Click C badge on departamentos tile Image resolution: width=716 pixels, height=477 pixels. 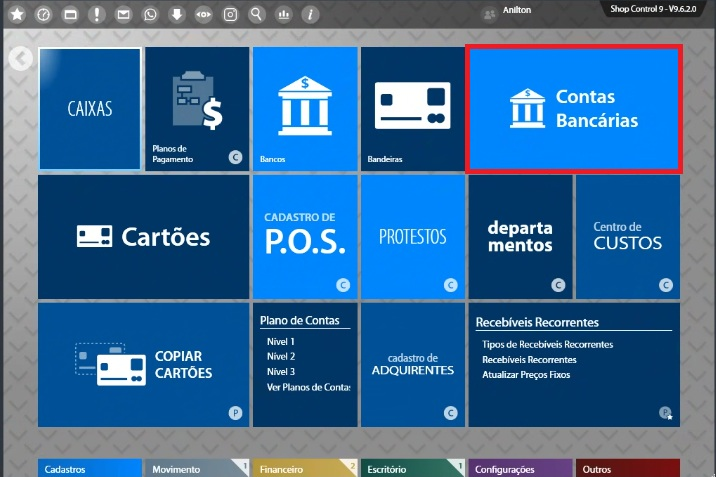[x=558, y=285]
